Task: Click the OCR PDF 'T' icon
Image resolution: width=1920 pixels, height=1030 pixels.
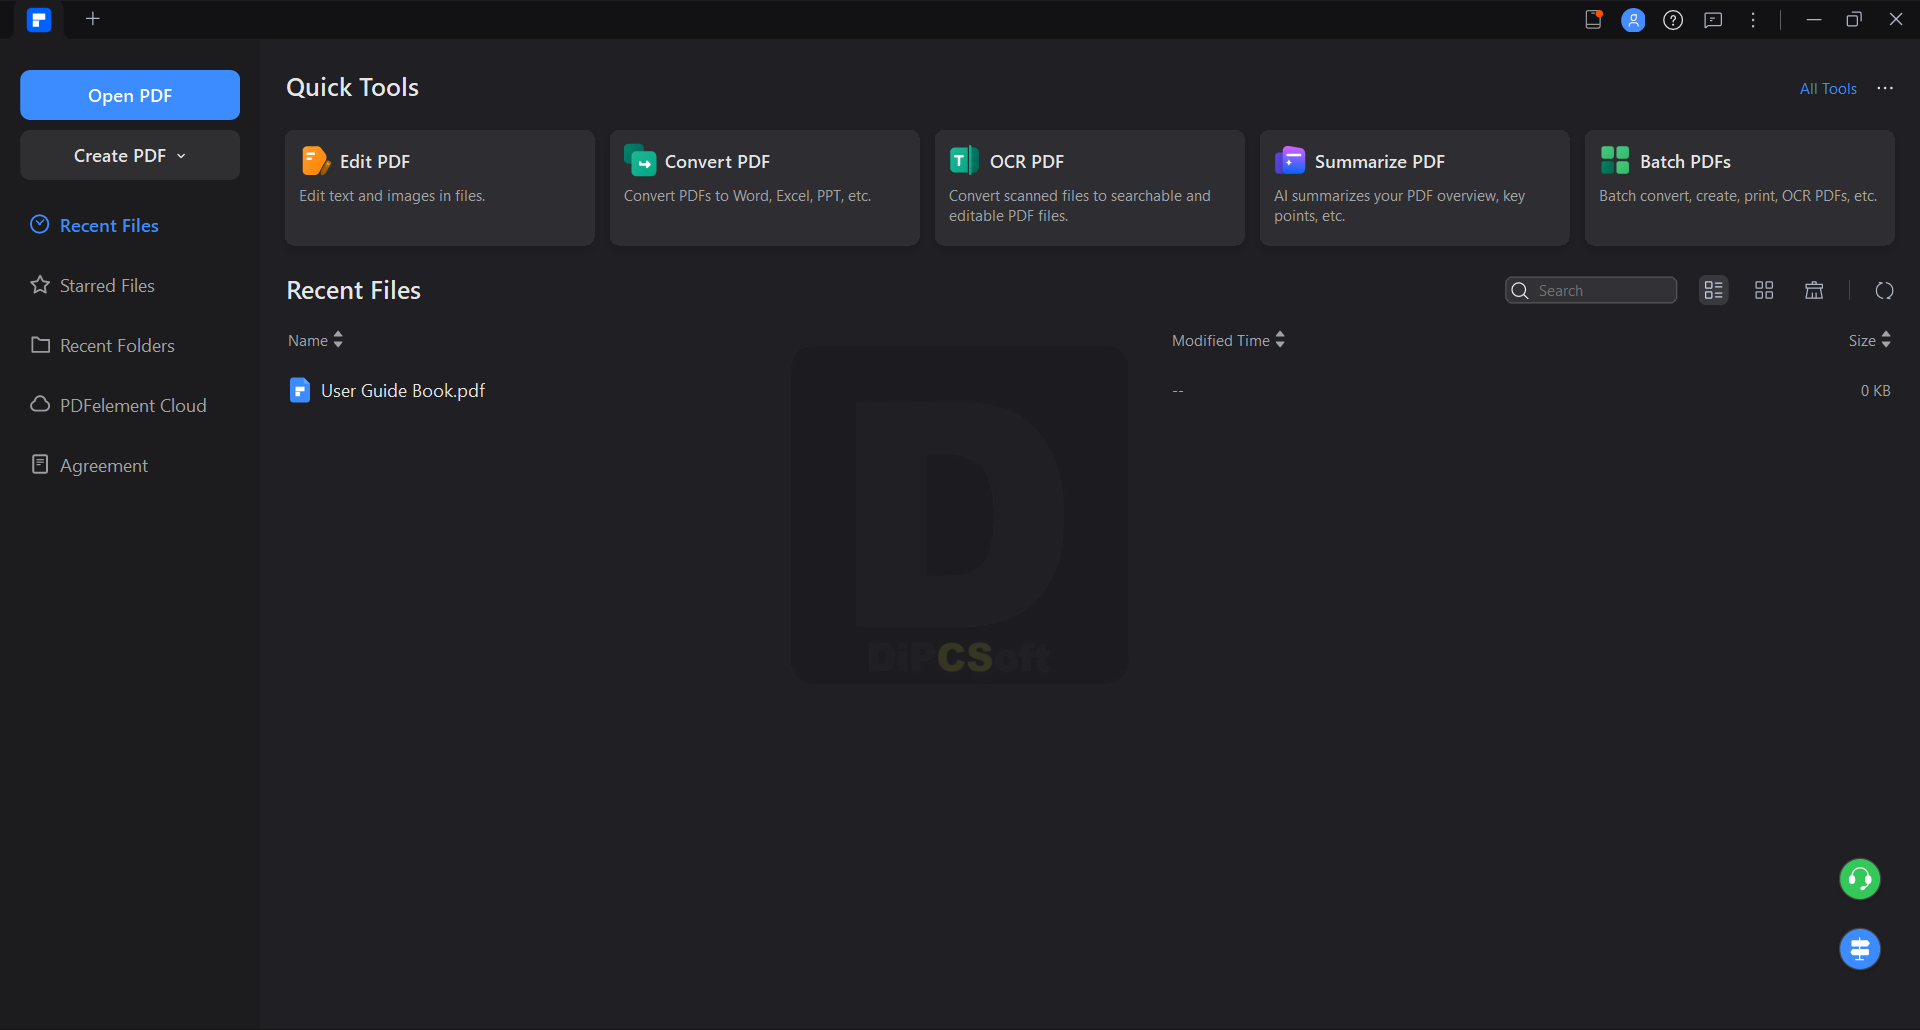Action: (964, 160)
